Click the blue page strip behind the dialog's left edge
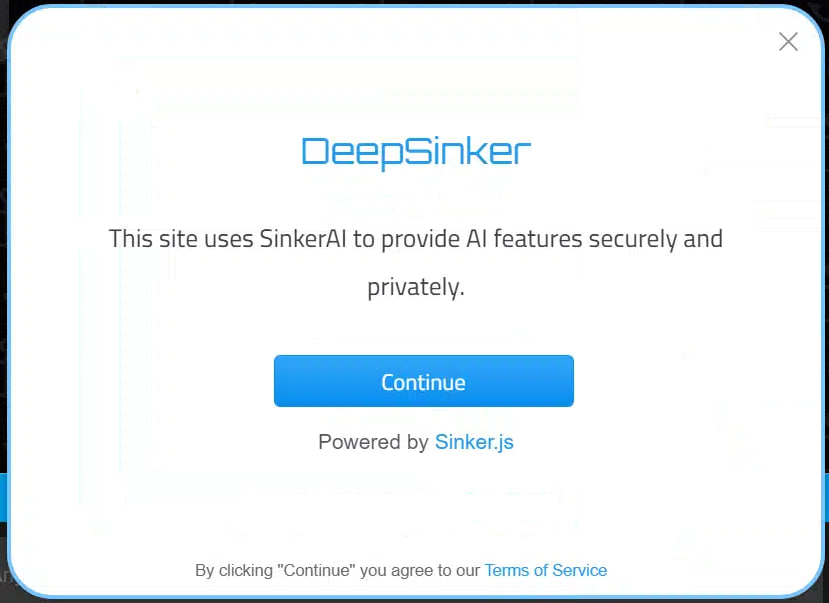The image size is (829, 603). tap(3, 497)
